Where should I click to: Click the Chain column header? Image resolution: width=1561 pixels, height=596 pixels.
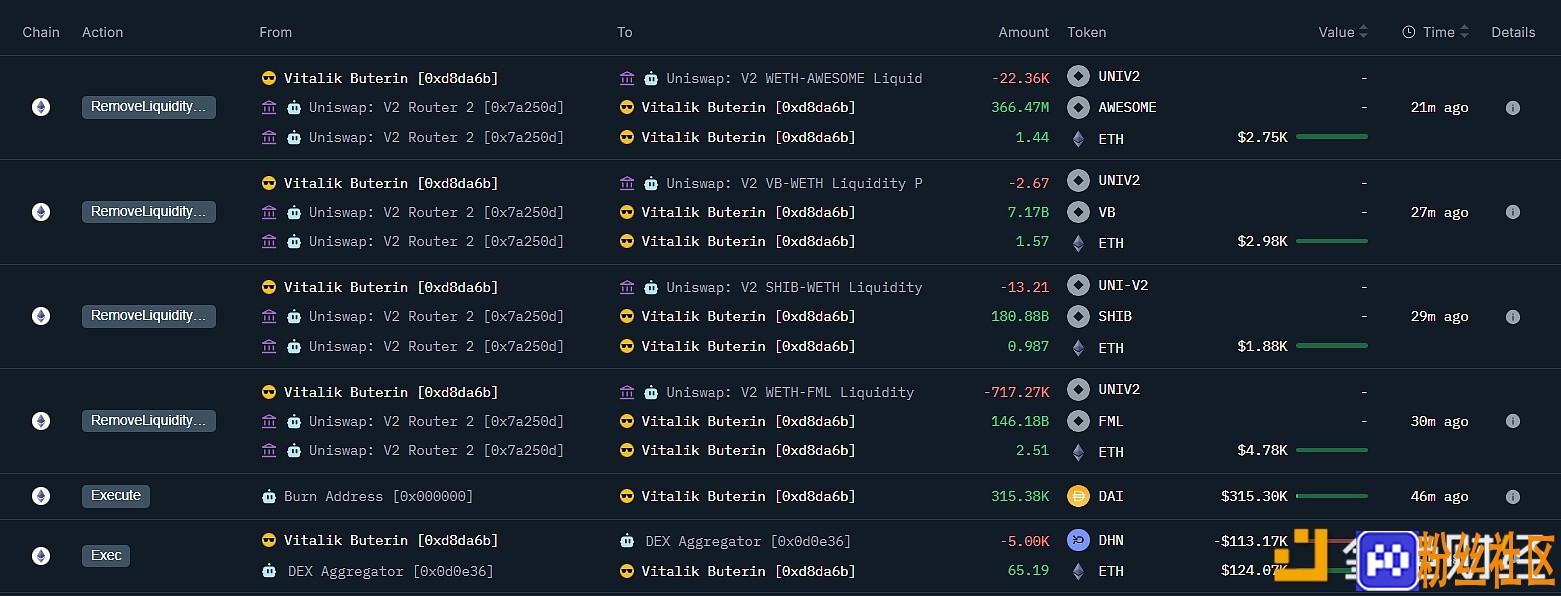click(41, 32)
